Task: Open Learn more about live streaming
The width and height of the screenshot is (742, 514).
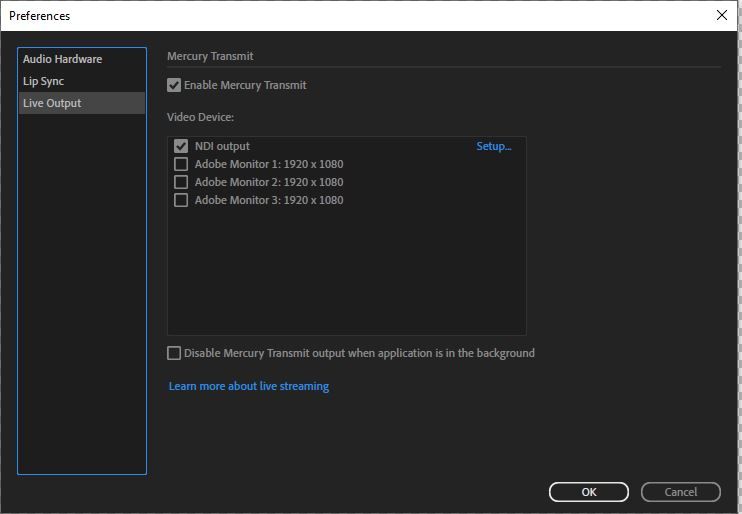Action: (x=248, y=386)
